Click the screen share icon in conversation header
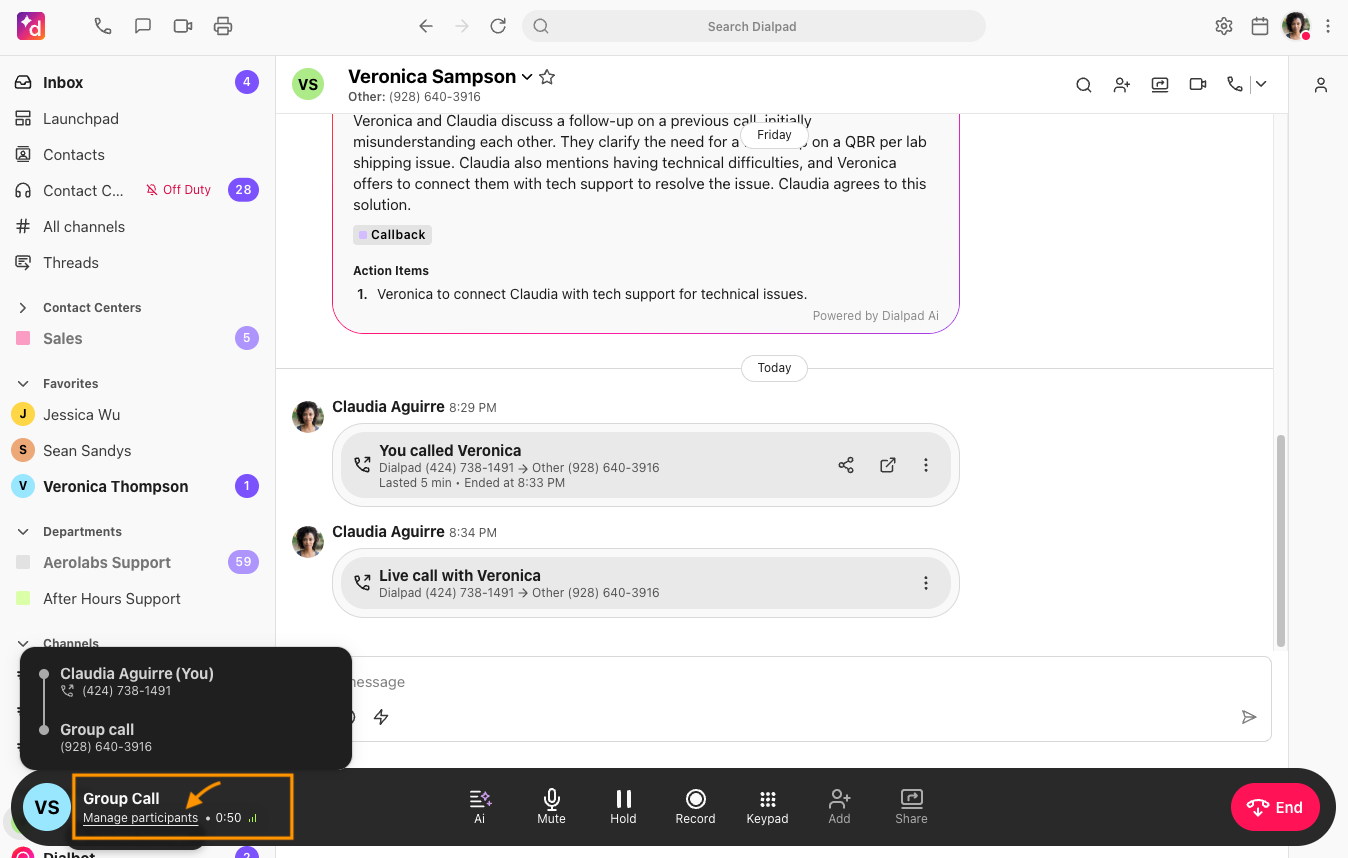Viewport: 1348px width, 858px height. [x=1160, y=85]
